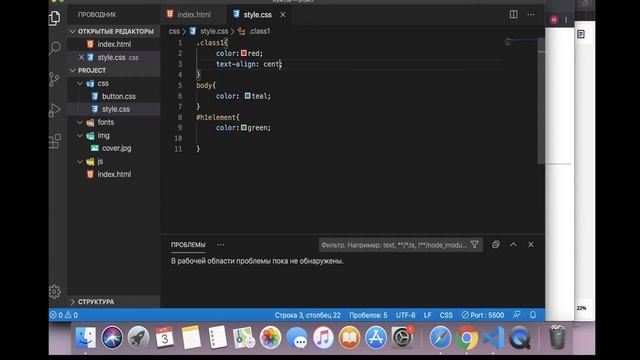640x360 pixels.
Task: Open the ПРОБЛЕМЫ panel tab
Action: [188, 245]
